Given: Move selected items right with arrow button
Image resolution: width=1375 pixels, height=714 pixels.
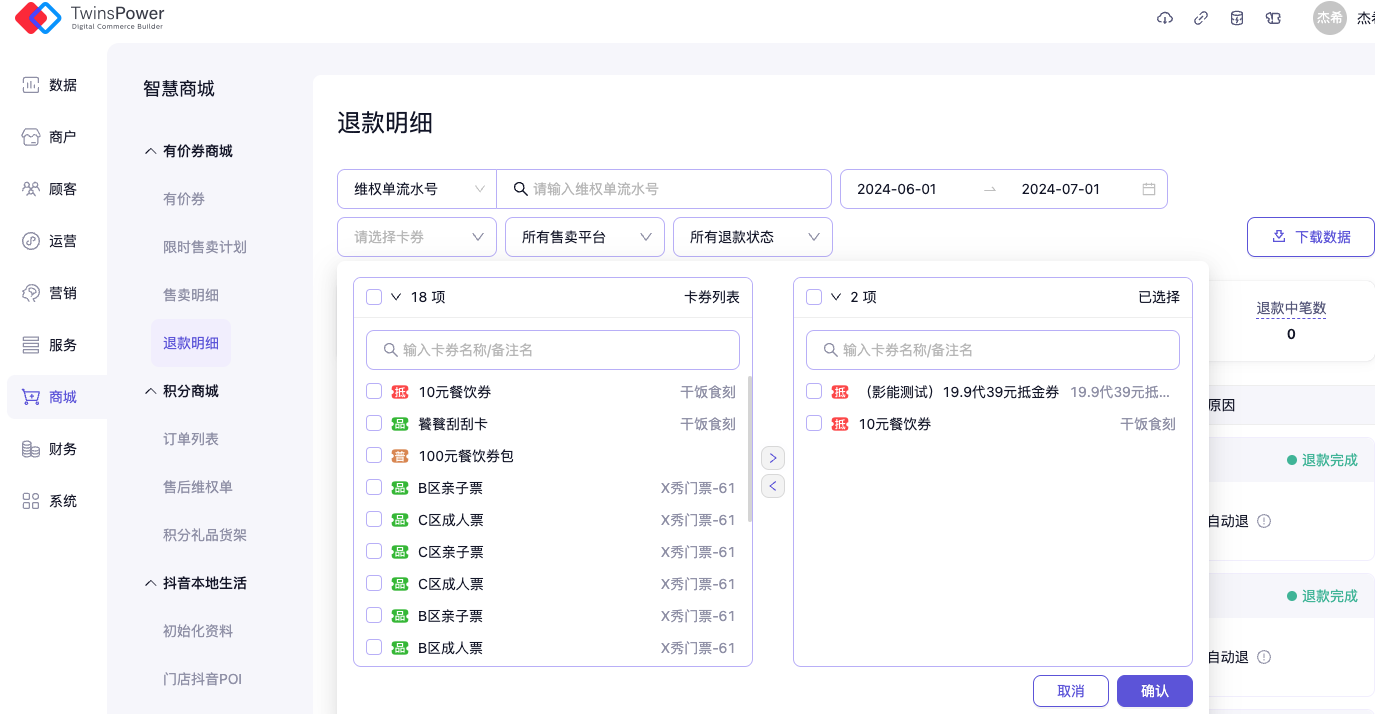Looking at the screenshot, I should point(773,458).
